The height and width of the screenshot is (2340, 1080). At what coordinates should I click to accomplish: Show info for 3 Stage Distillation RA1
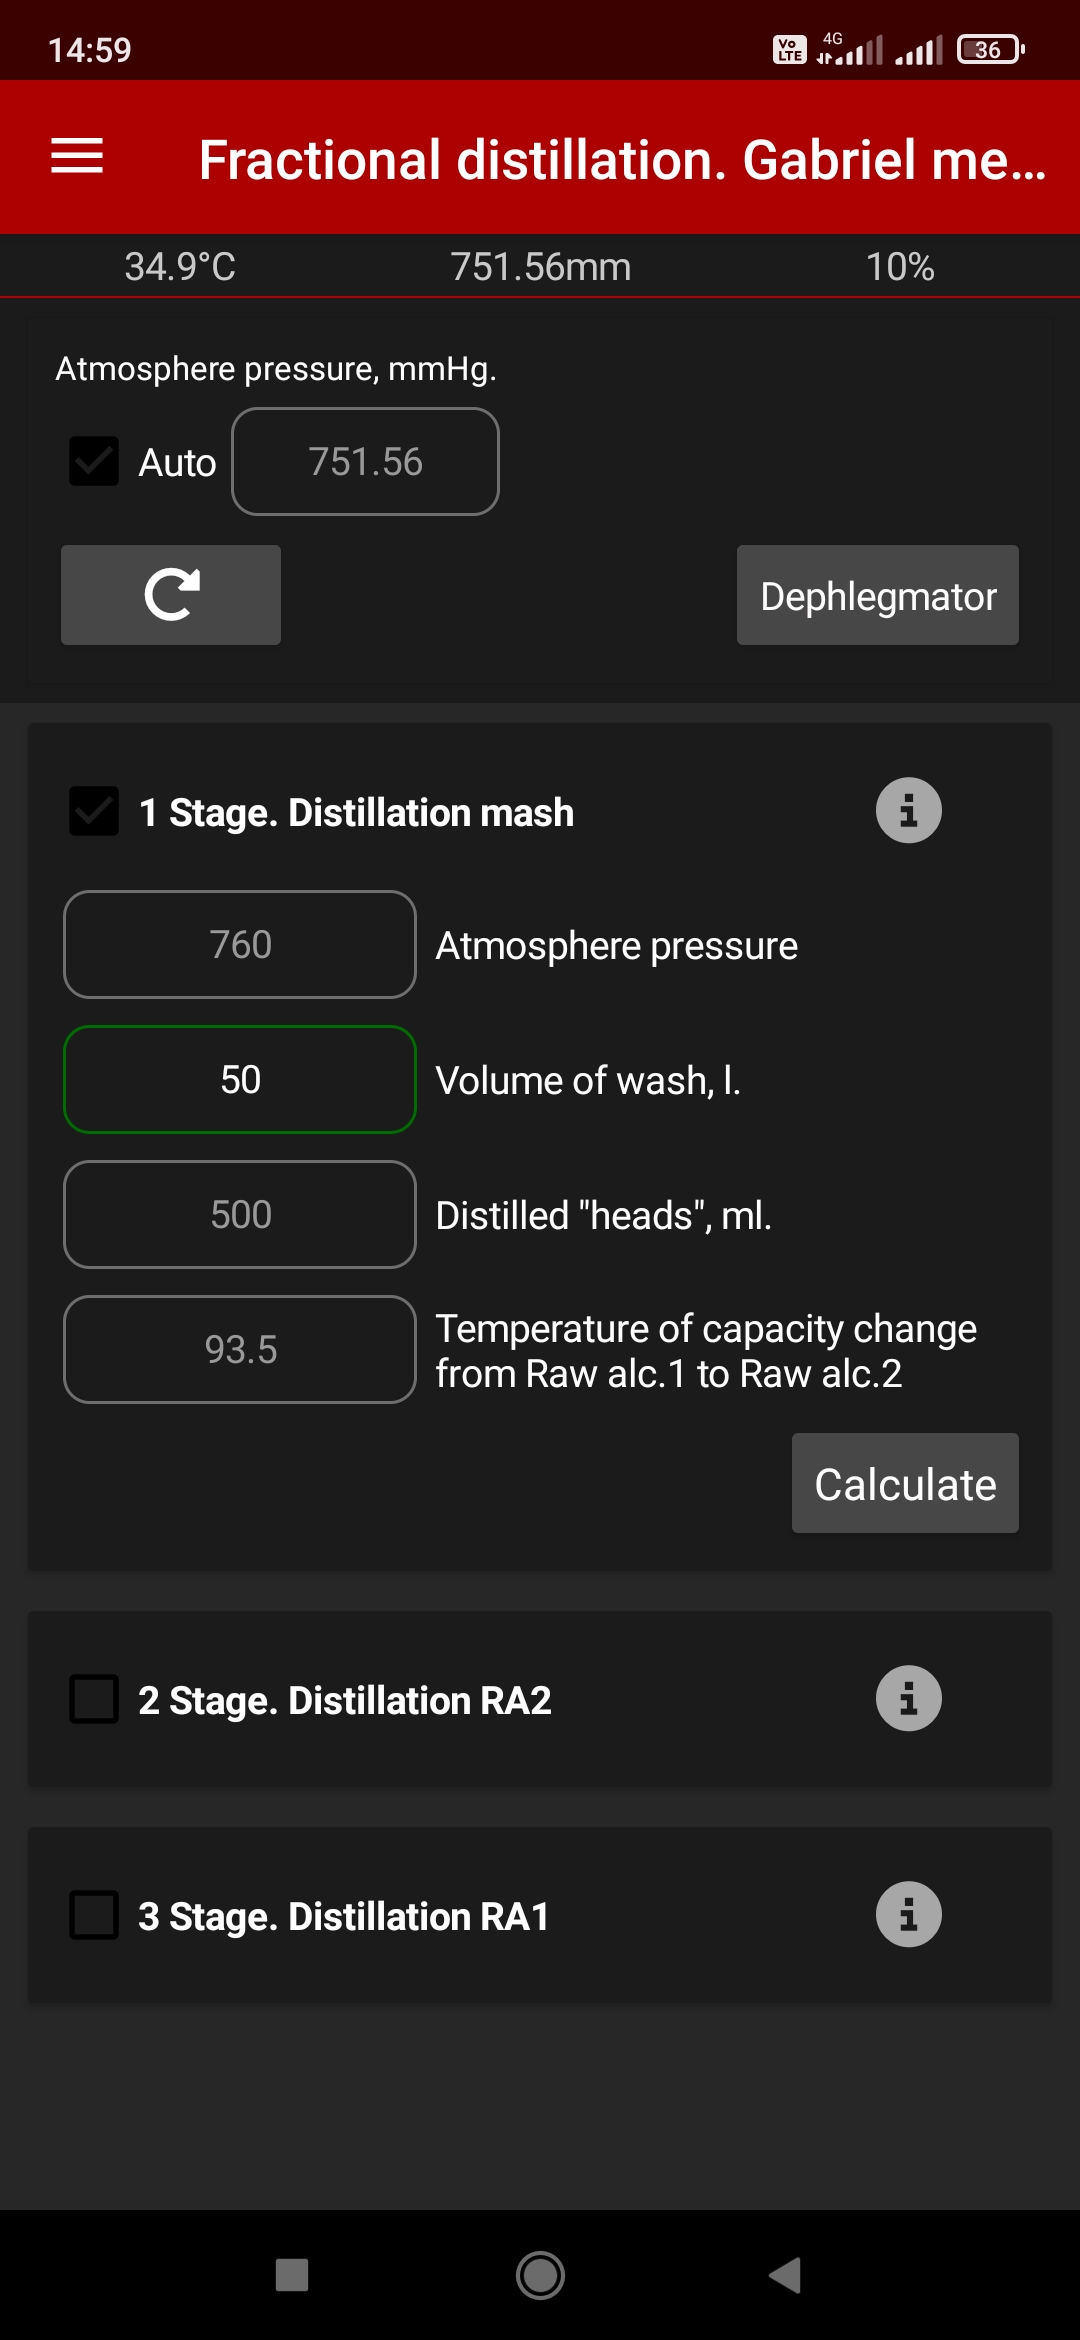(x=908, y=1914)
